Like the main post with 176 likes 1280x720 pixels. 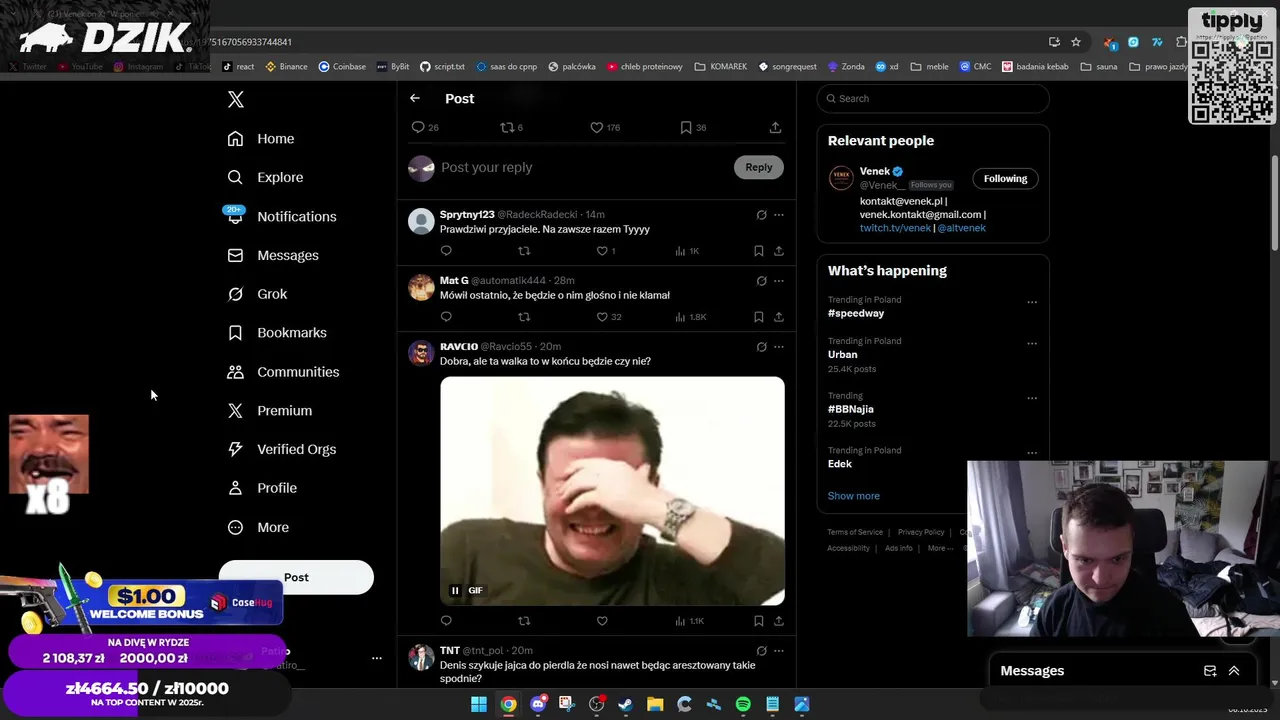[596, 127]
